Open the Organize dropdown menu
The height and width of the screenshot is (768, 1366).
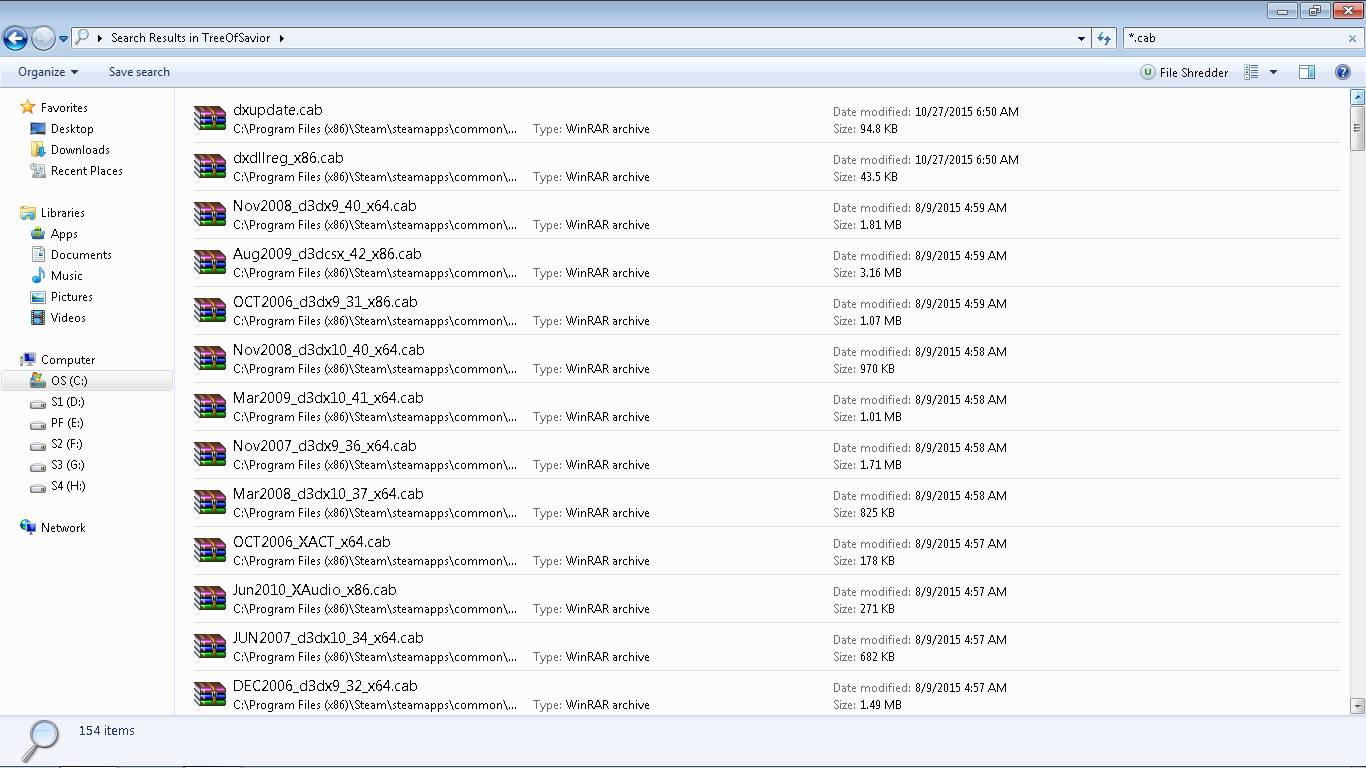[47, 72]
